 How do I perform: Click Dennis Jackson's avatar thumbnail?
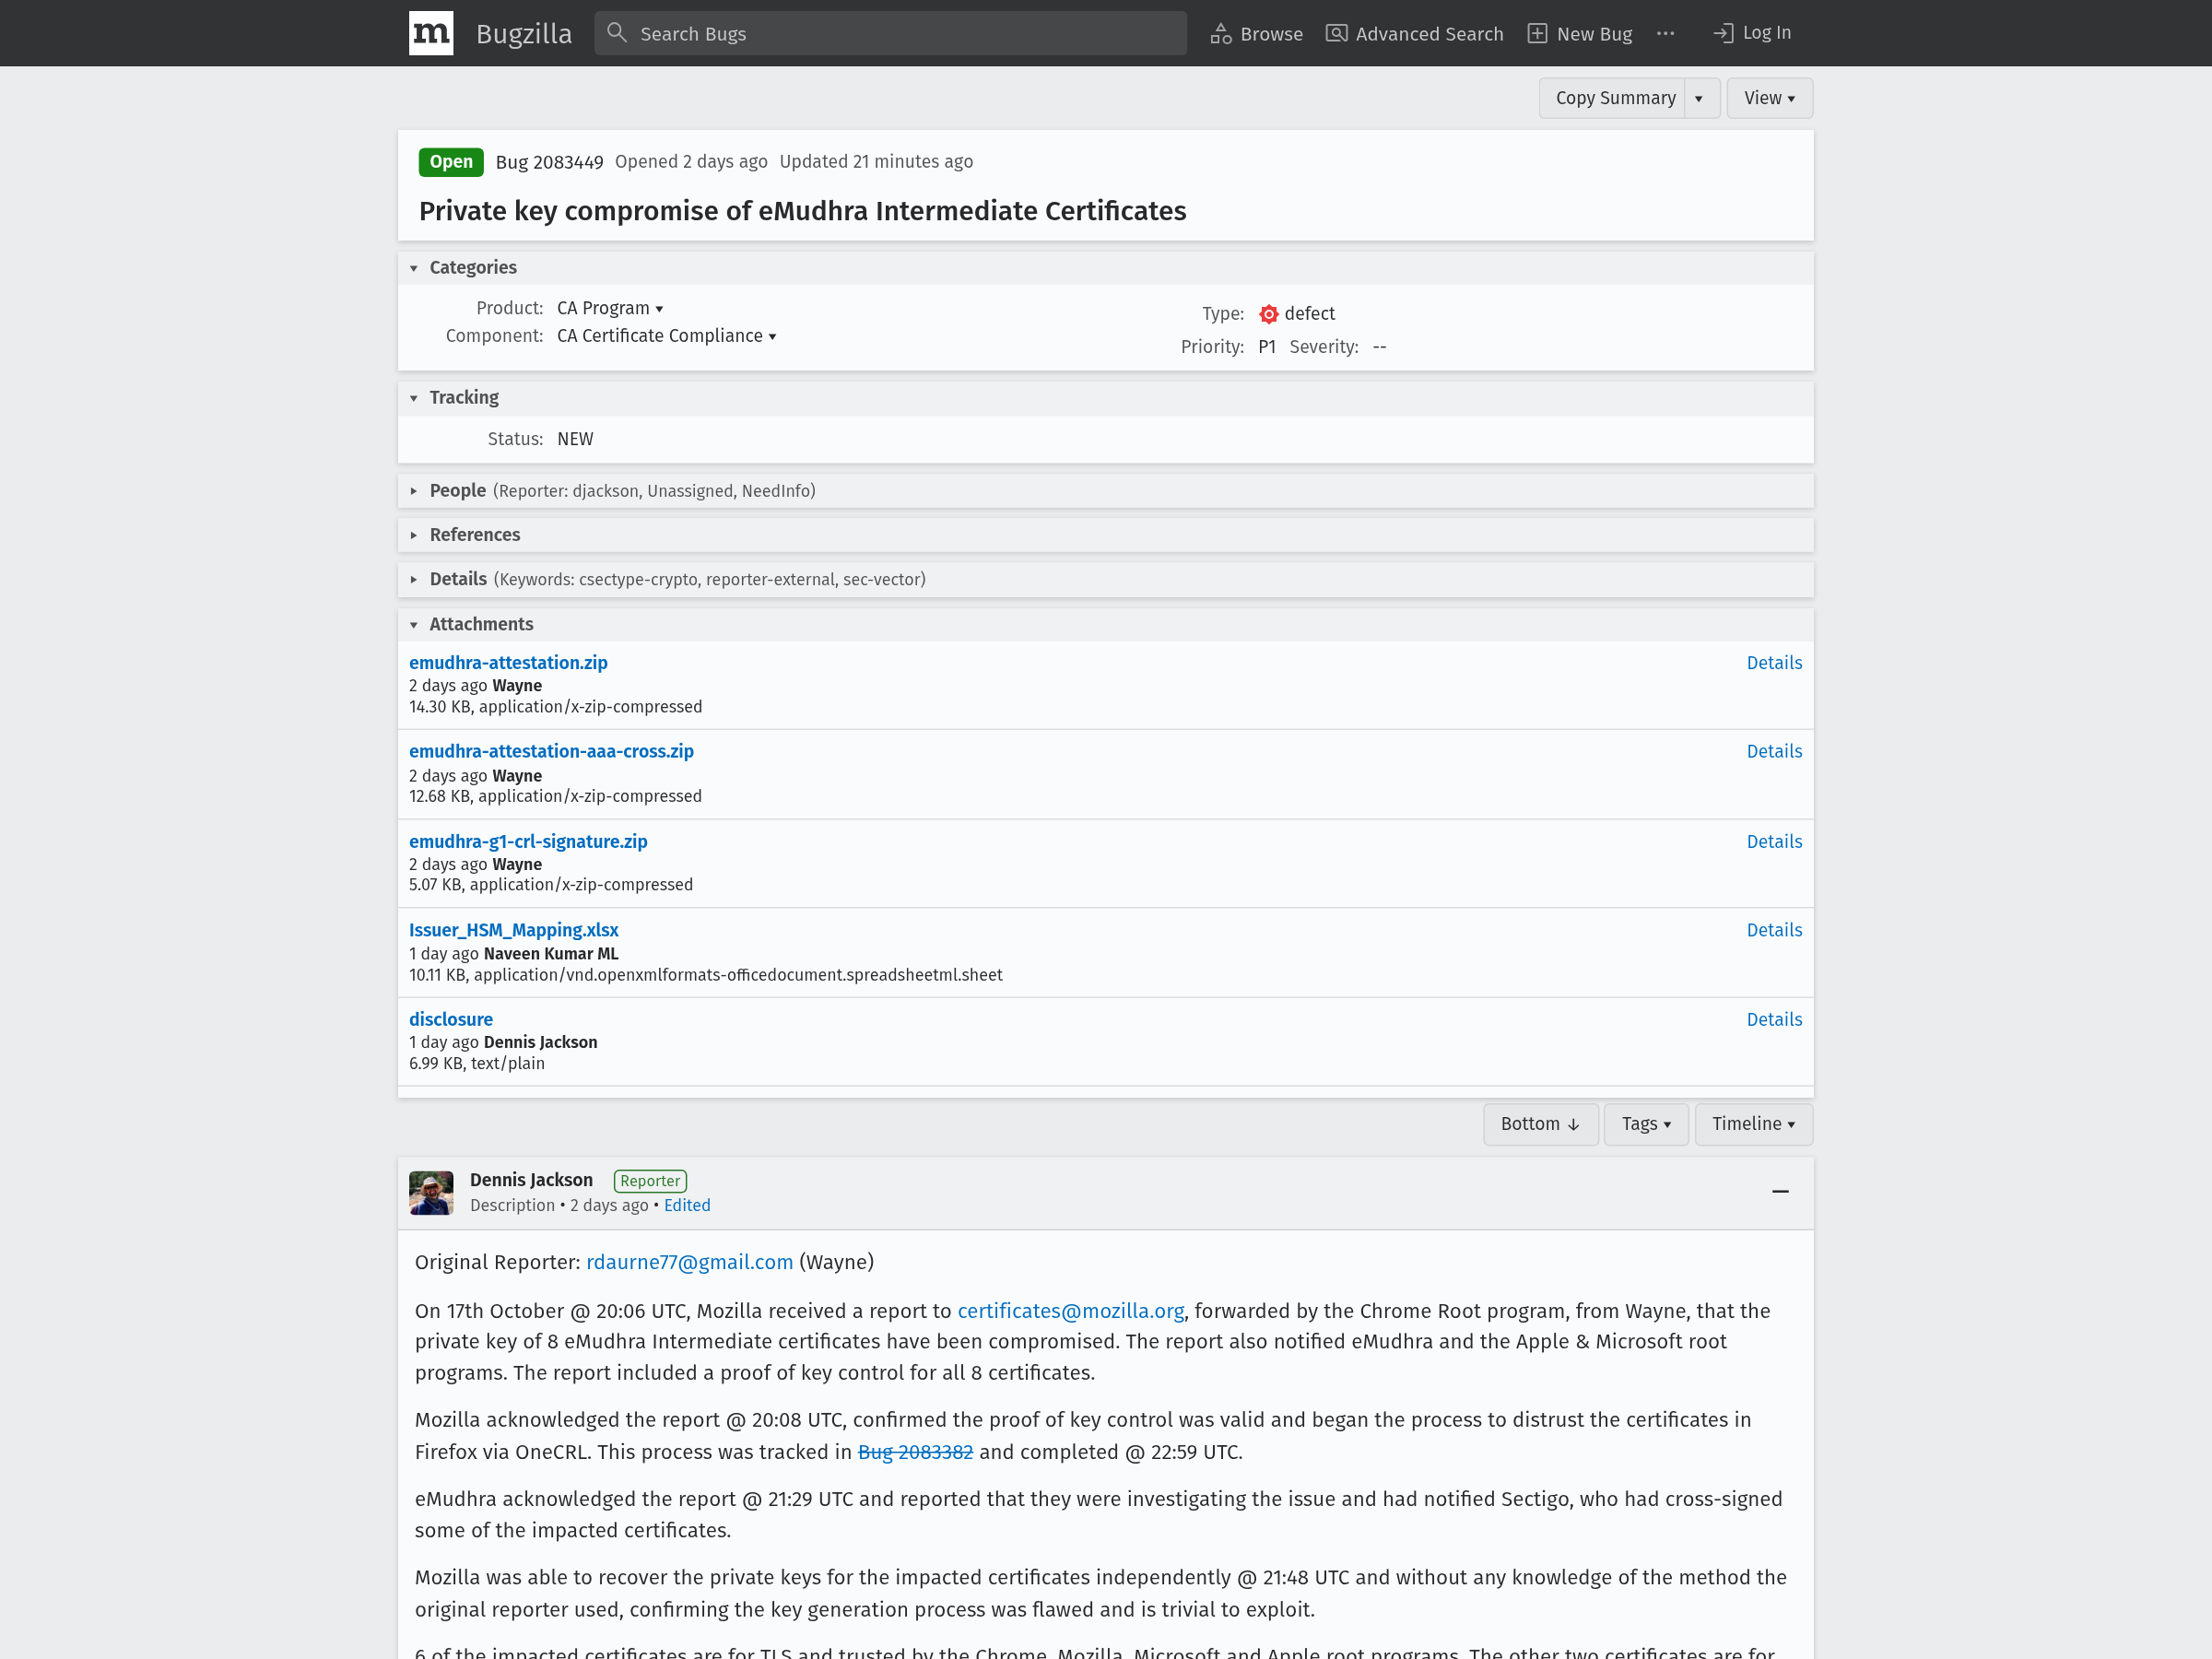[x=431, y=1193]
